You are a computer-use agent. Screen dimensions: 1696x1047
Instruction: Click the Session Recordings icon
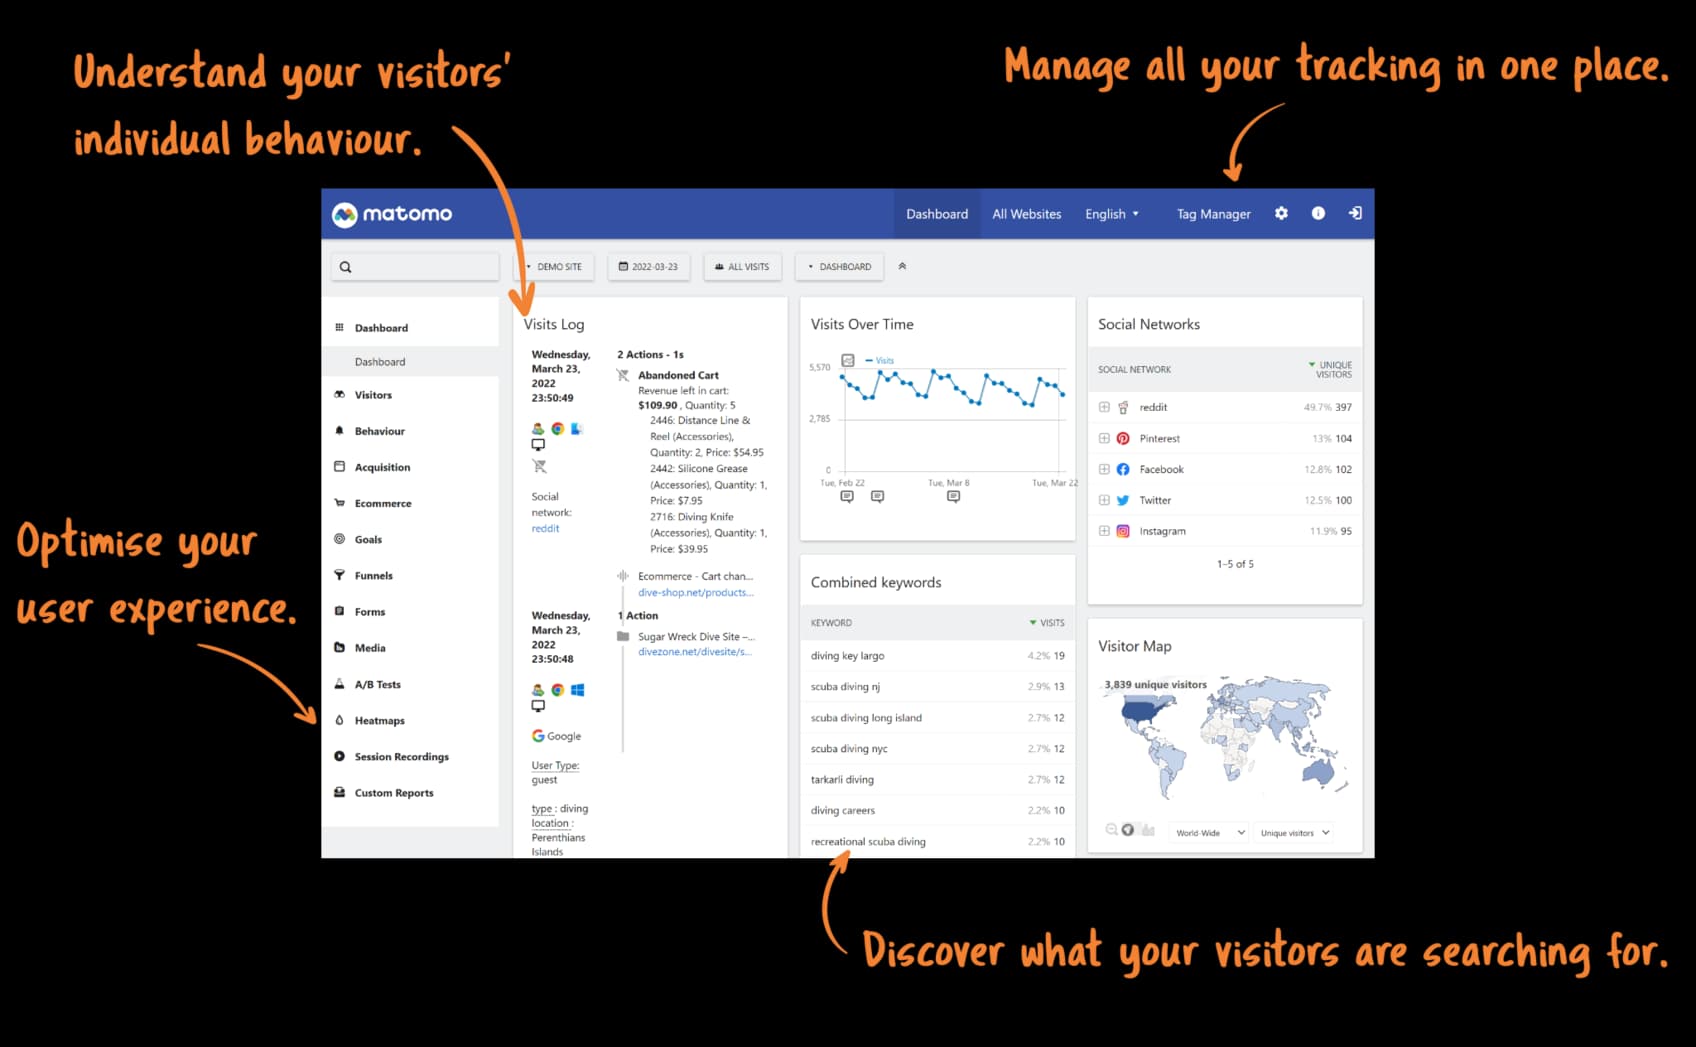tap(341, 756)
